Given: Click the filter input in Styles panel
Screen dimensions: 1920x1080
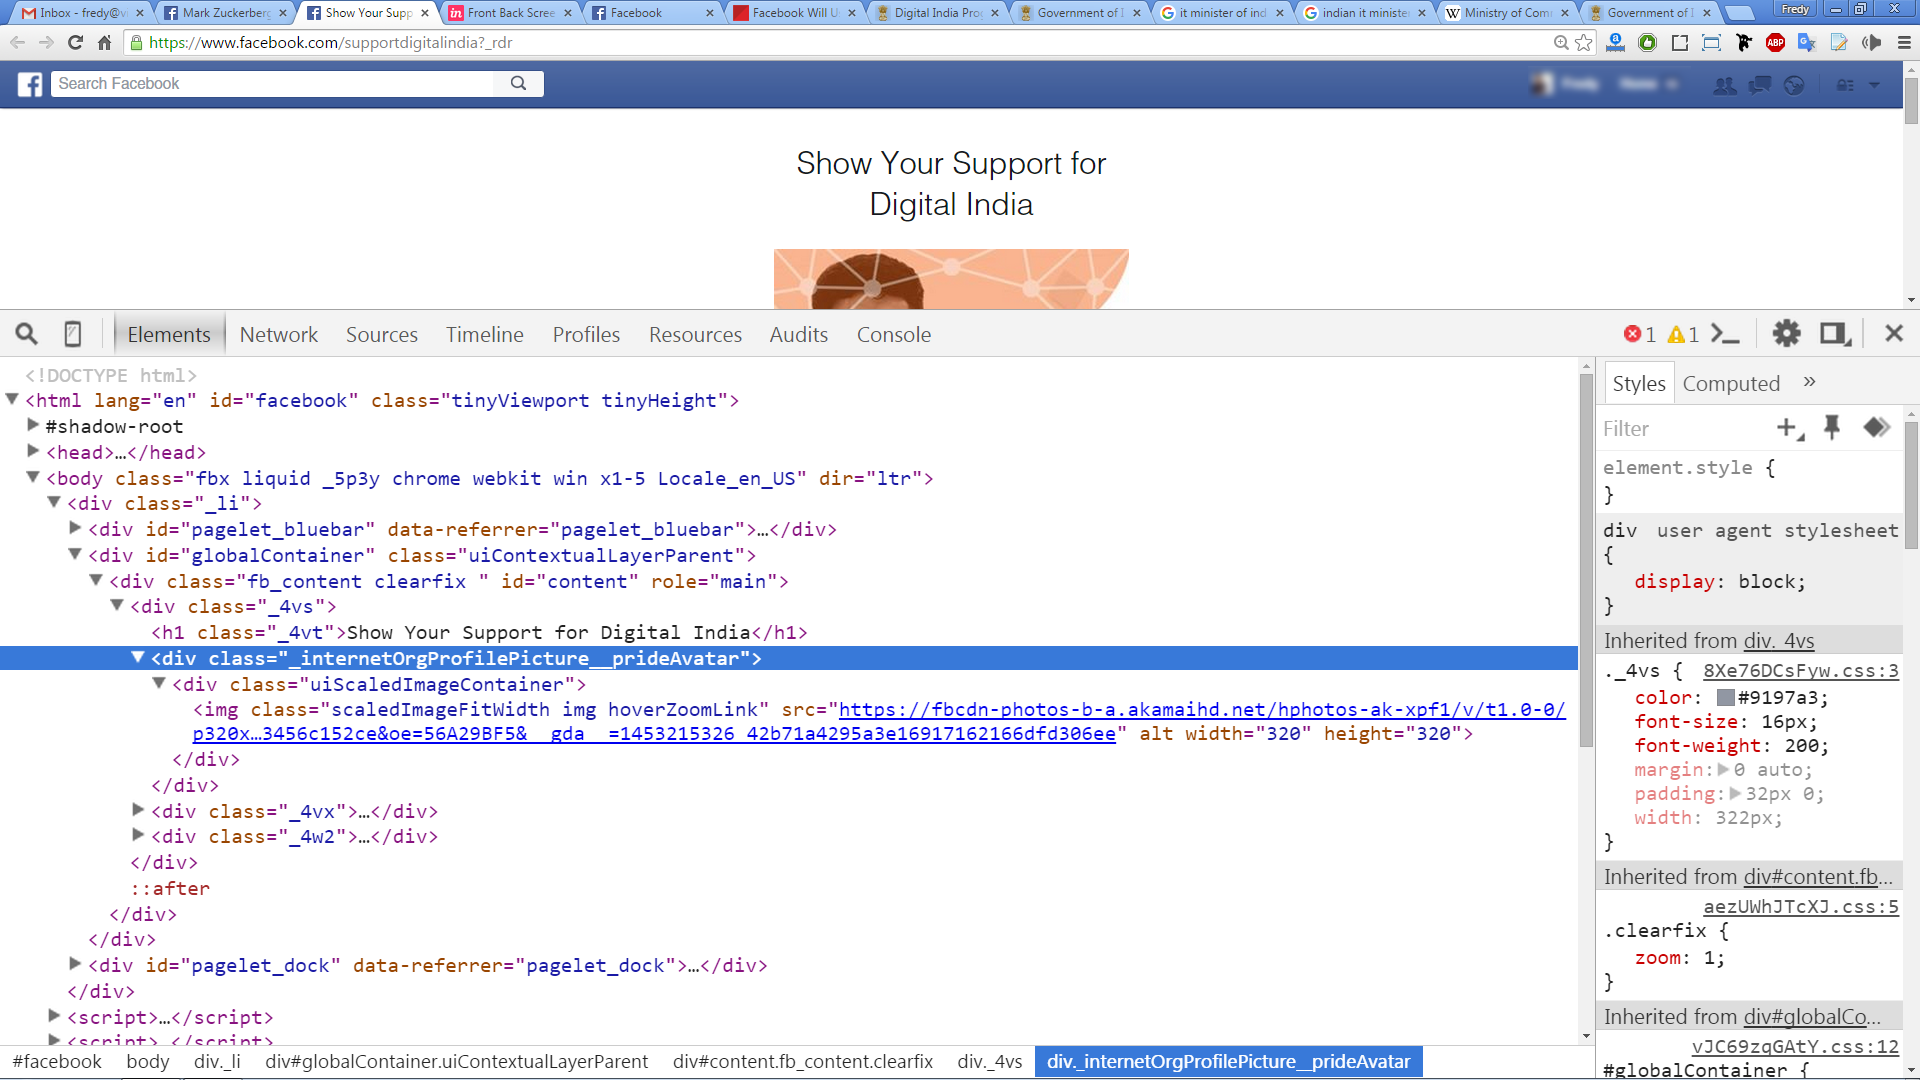Looking at the screenshot, I should coord(1675,429).
